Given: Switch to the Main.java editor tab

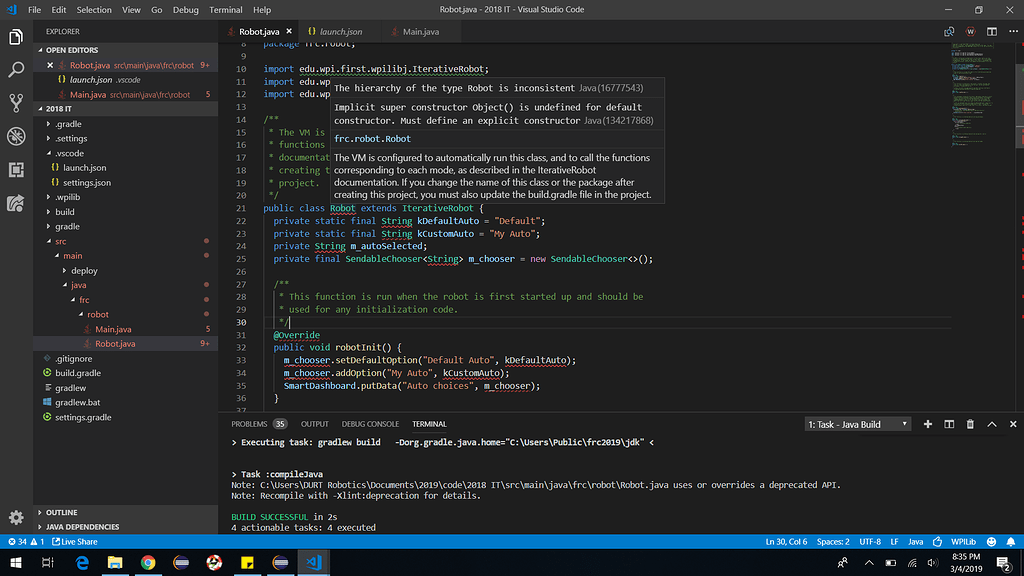Looking at the screenshot, I should (421, 31).
